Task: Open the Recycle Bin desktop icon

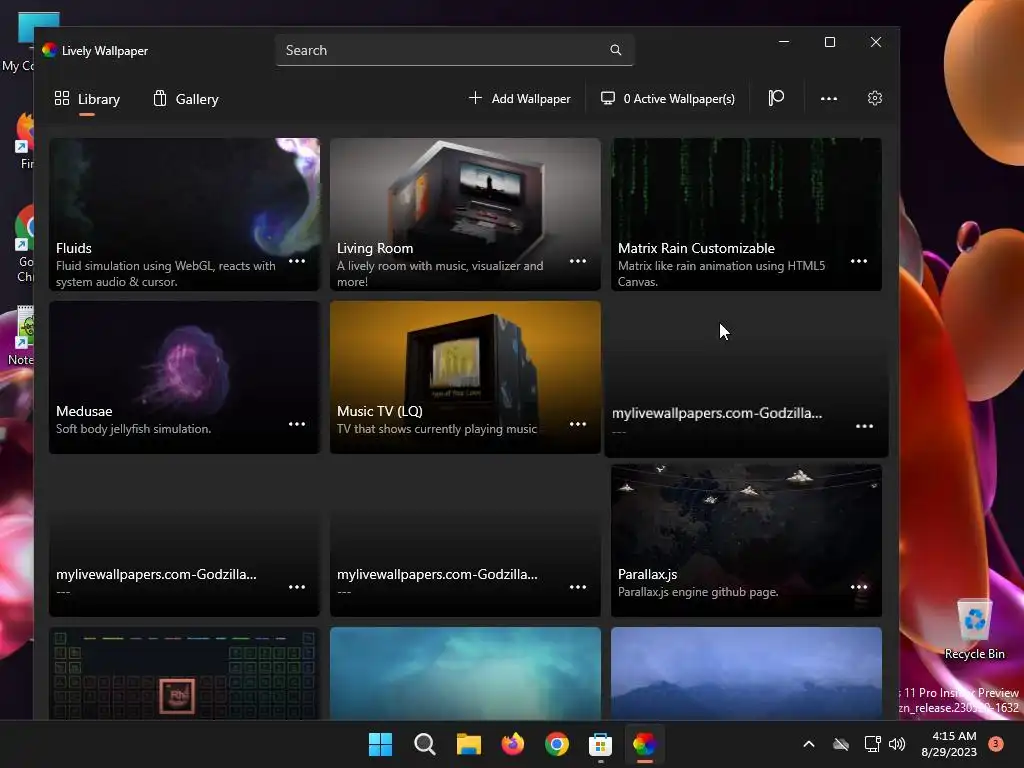Action: [x=974, y=630]
